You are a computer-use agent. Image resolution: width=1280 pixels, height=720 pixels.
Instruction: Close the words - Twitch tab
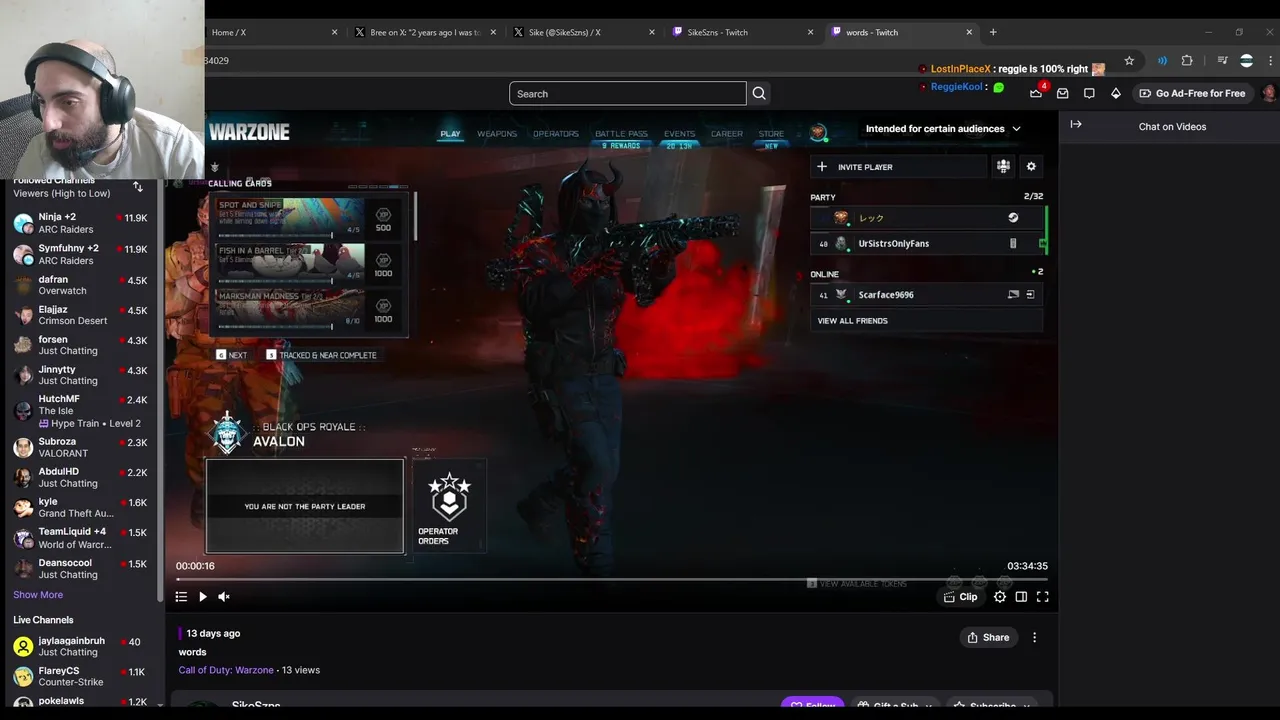pos(969,32)
